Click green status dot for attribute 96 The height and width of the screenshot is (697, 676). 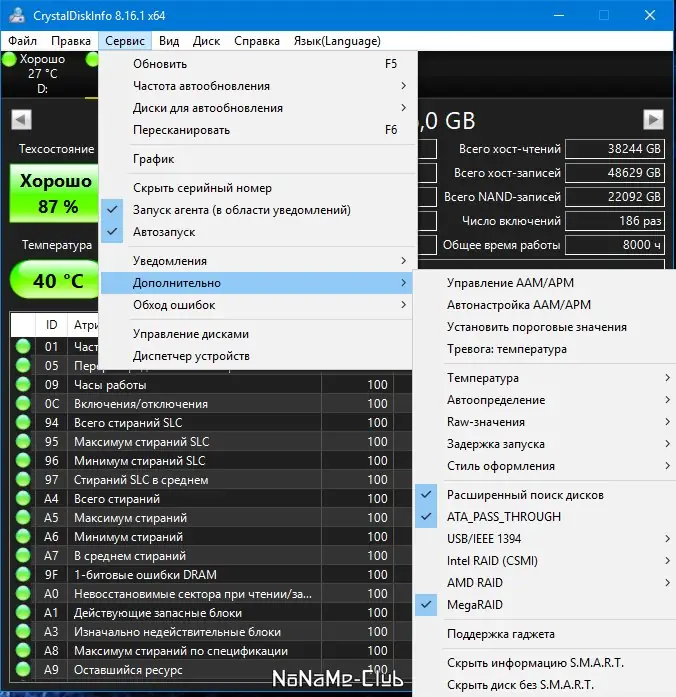[x=23, y=461]
